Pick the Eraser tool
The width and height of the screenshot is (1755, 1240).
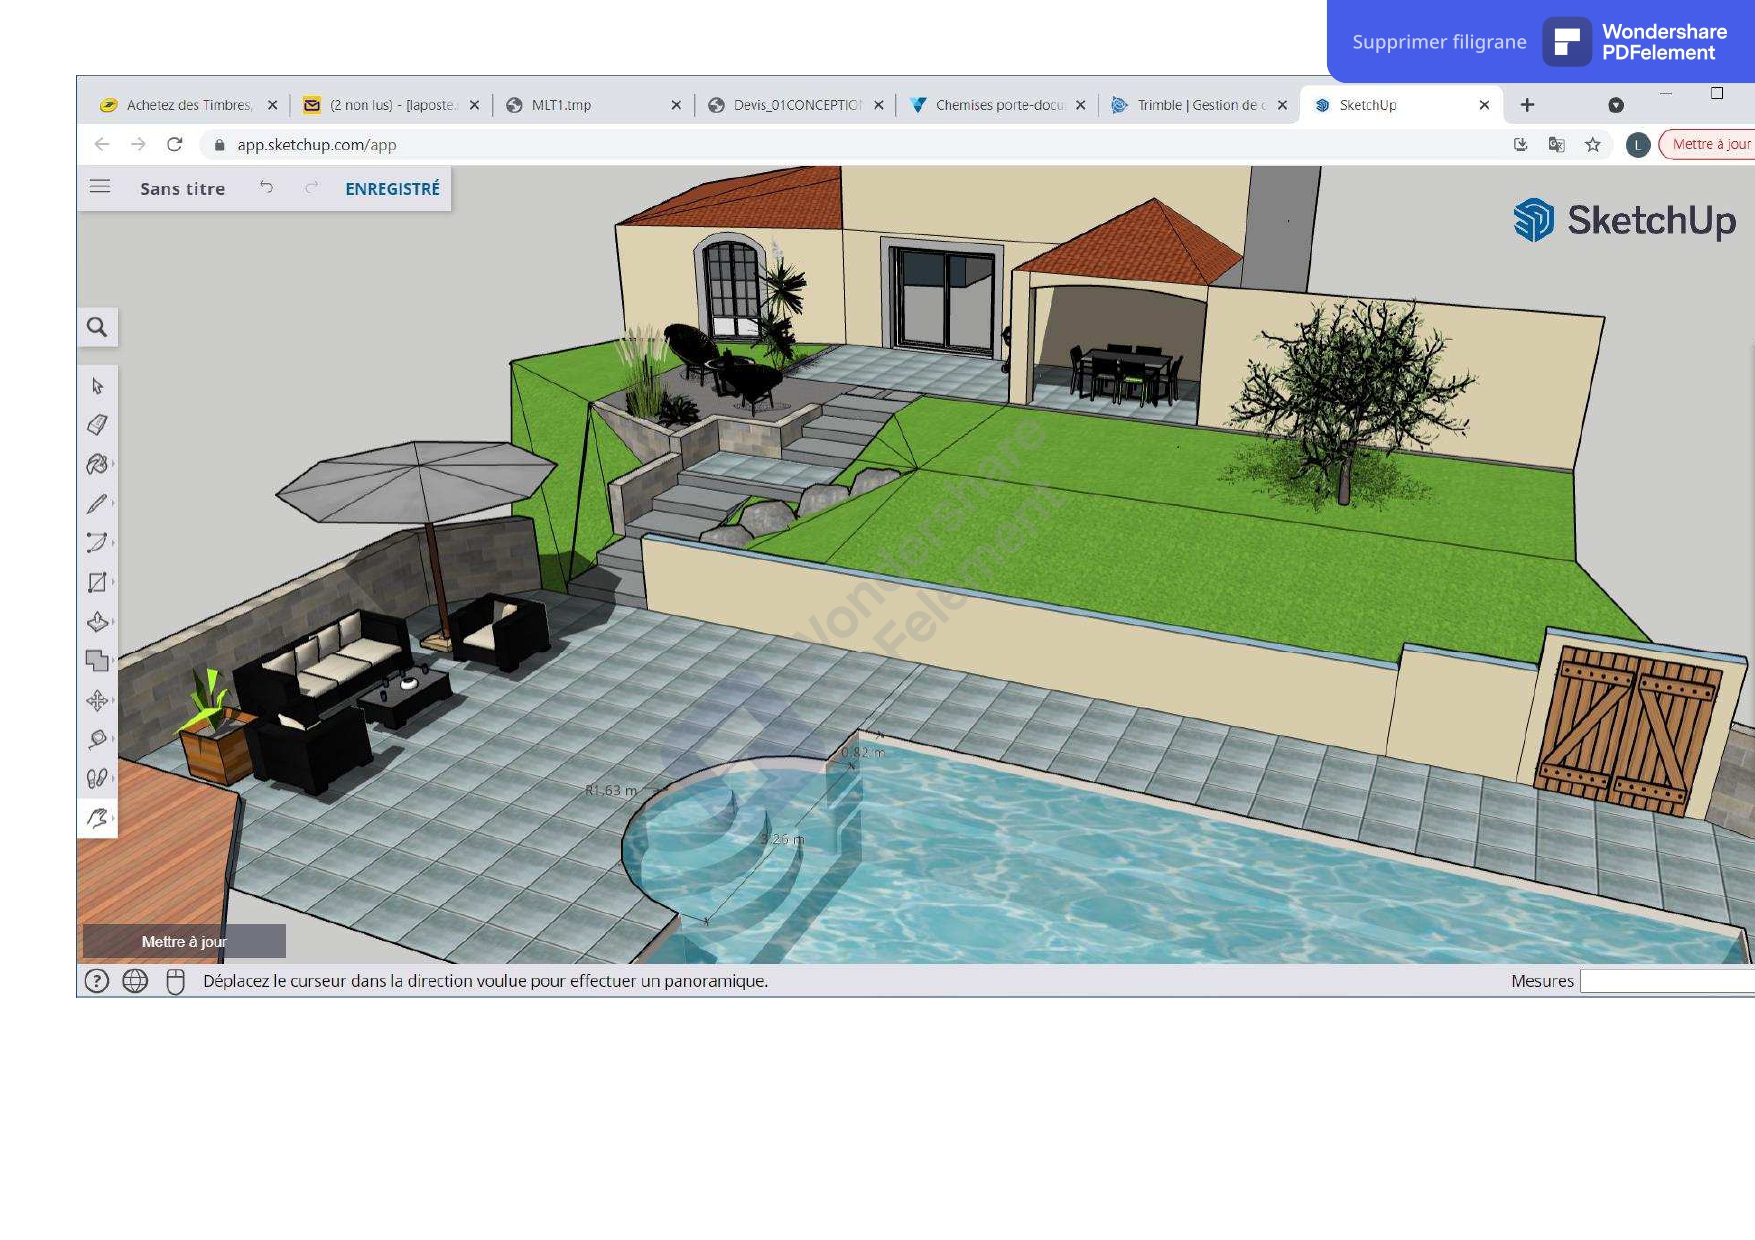coord(97,425)
